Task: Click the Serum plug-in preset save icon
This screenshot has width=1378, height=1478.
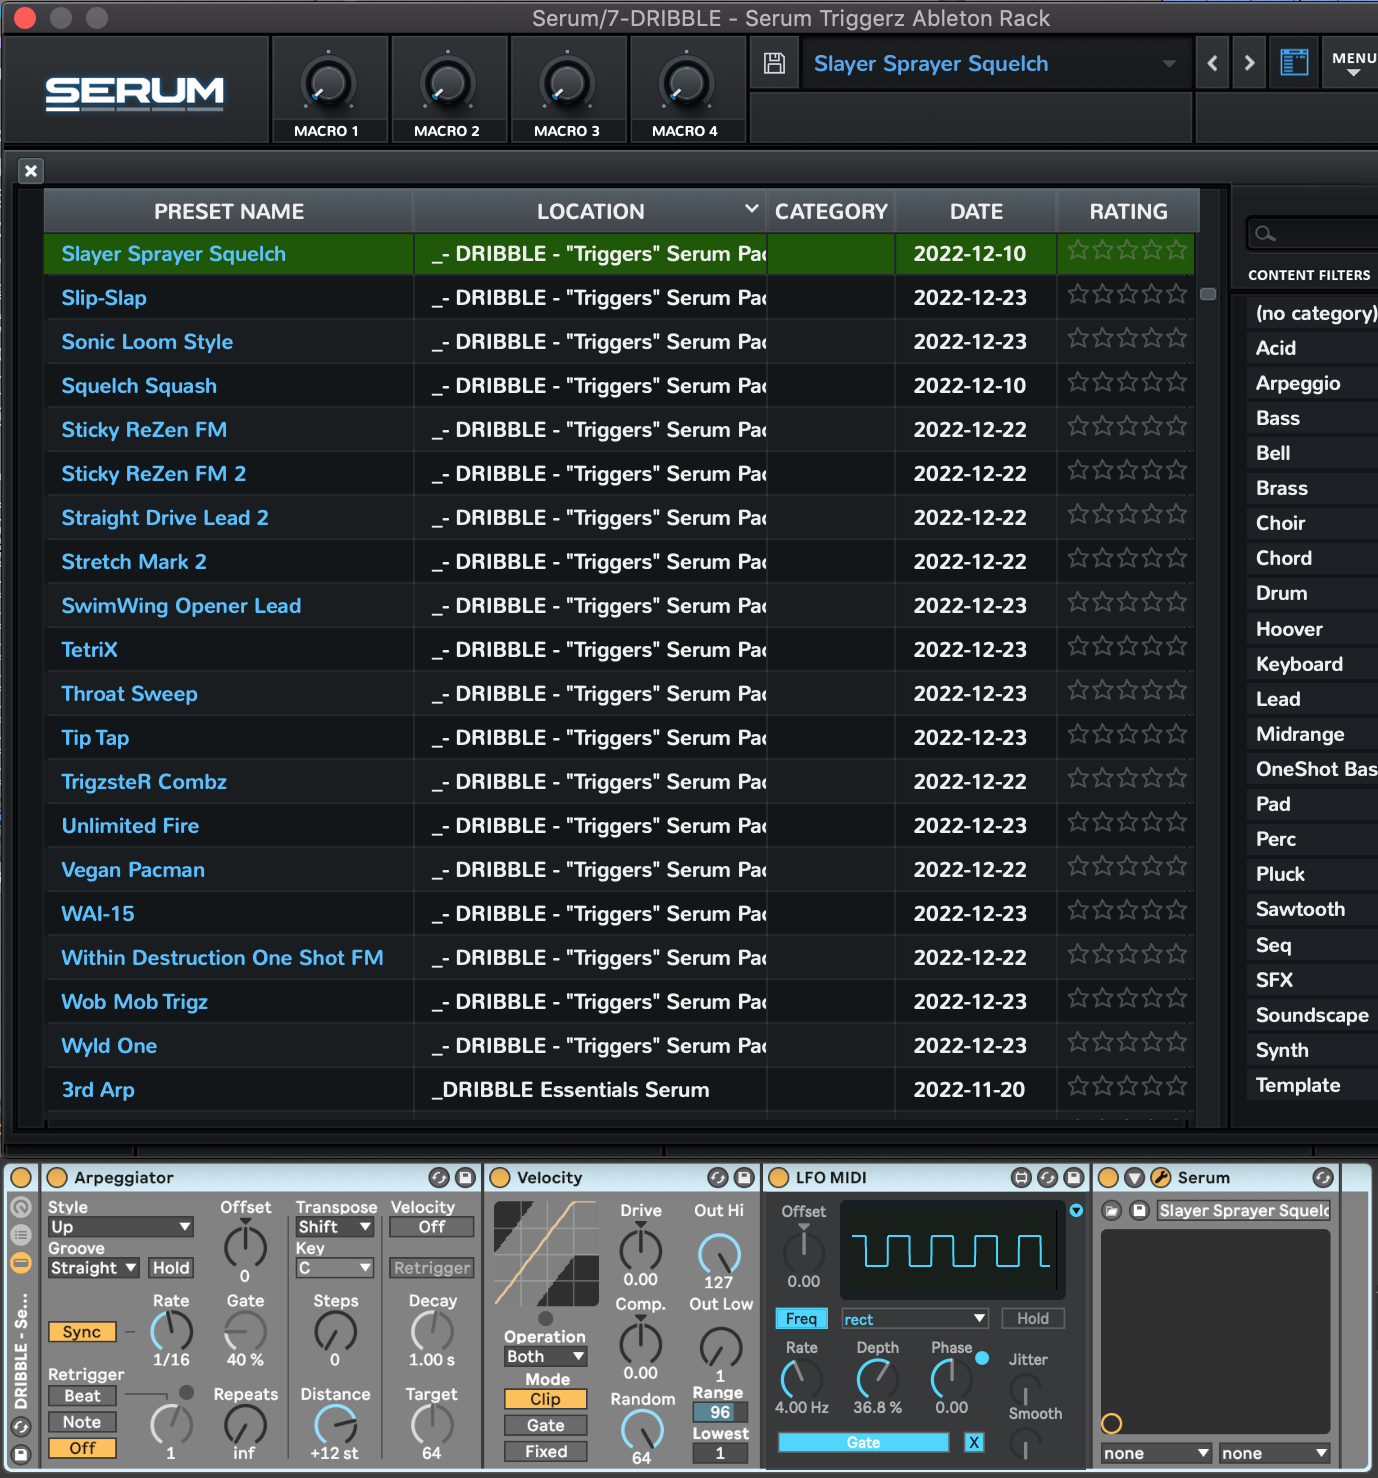Action: point(1139,1211)
